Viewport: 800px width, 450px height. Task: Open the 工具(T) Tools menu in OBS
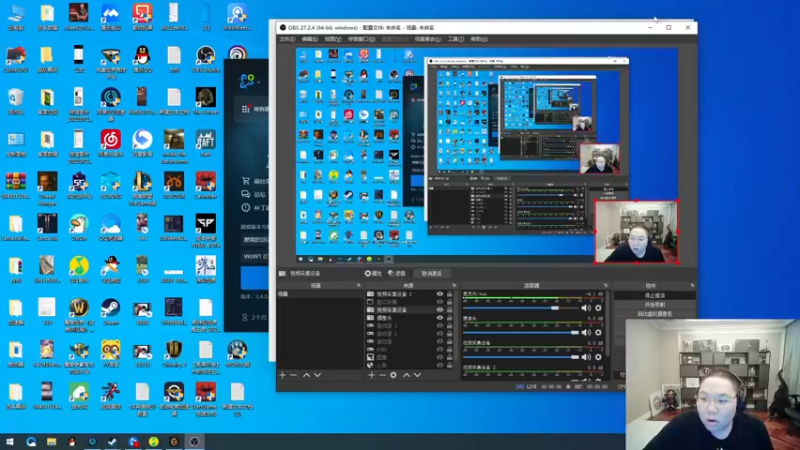[456, 39]
